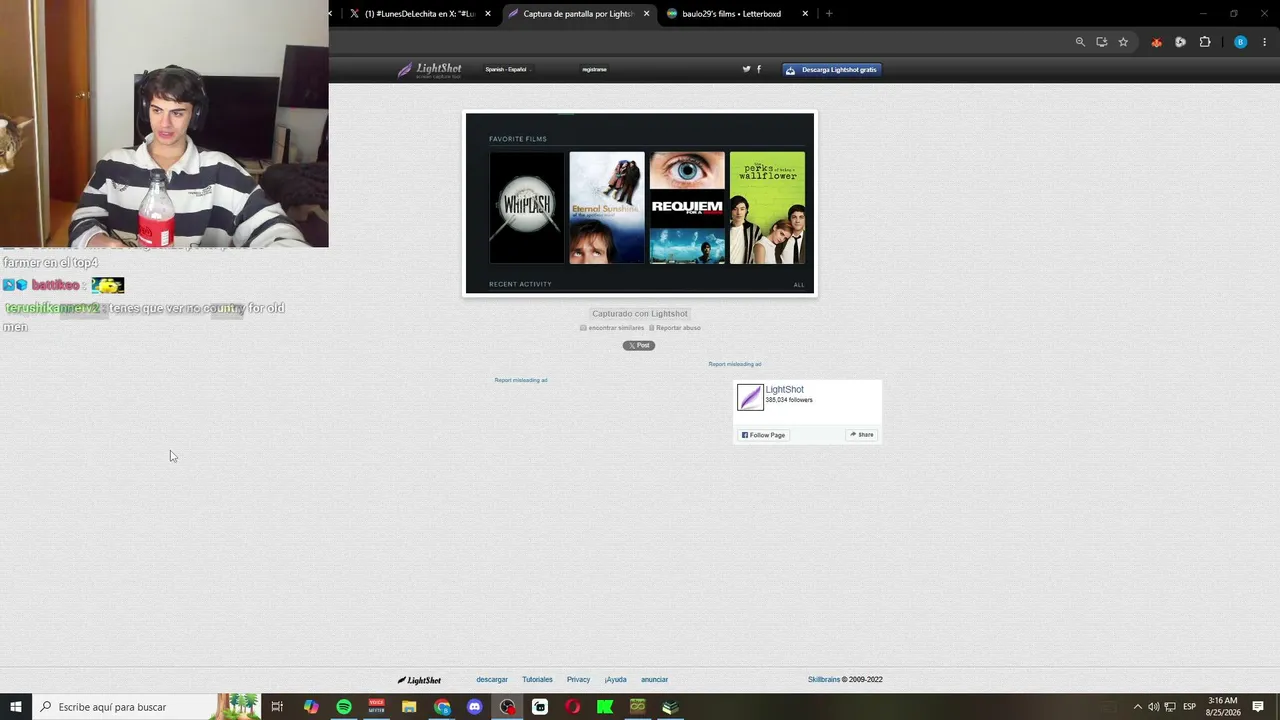The image size is (1280, 720).
Task: Open LightShot's Twitter bird icon
Action: coord(746,69)
